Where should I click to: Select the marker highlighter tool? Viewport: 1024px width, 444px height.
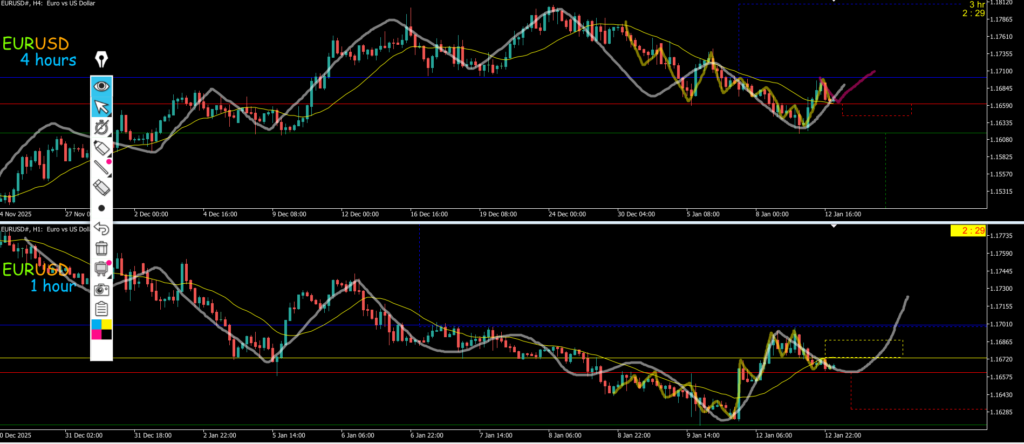tap(101, 147)
